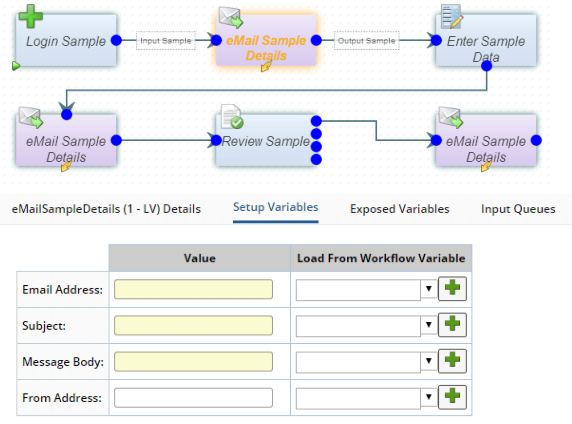Click the Email Address value field

193,289
